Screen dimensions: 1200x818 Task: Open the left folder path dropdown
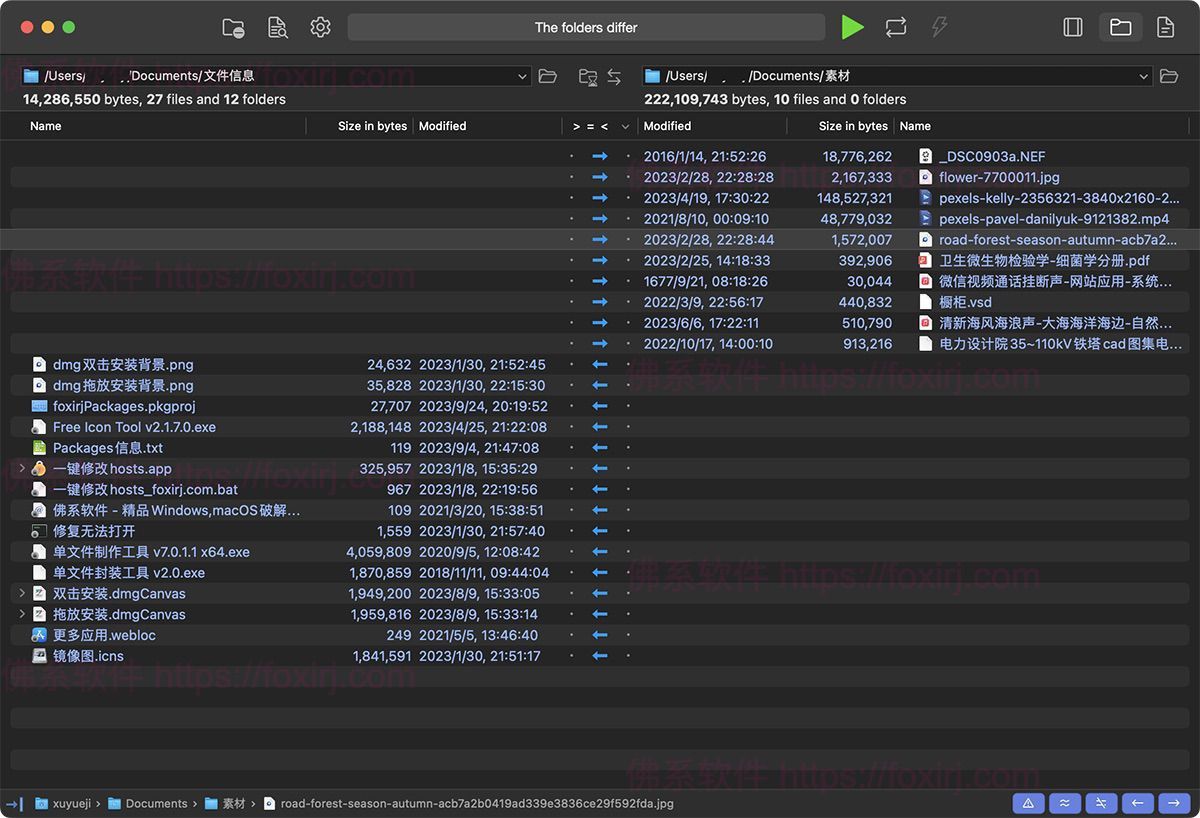(x=523, y=76)
